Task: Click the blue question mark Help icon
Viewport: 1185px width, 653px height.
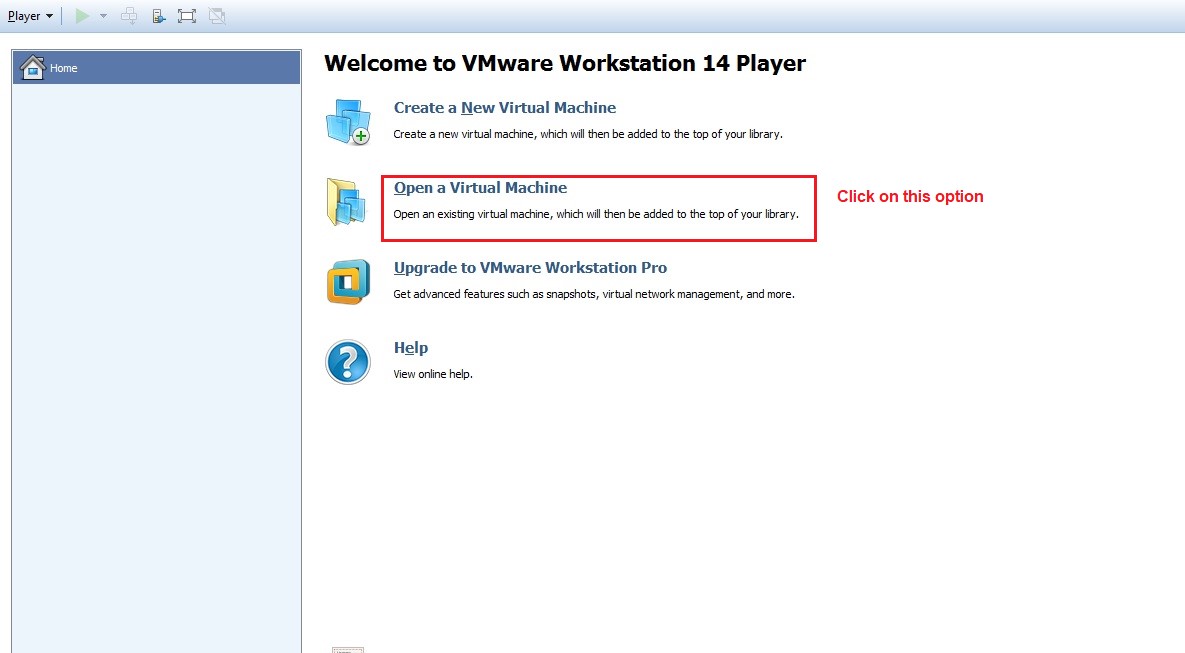Action: [x=348, y=362]
